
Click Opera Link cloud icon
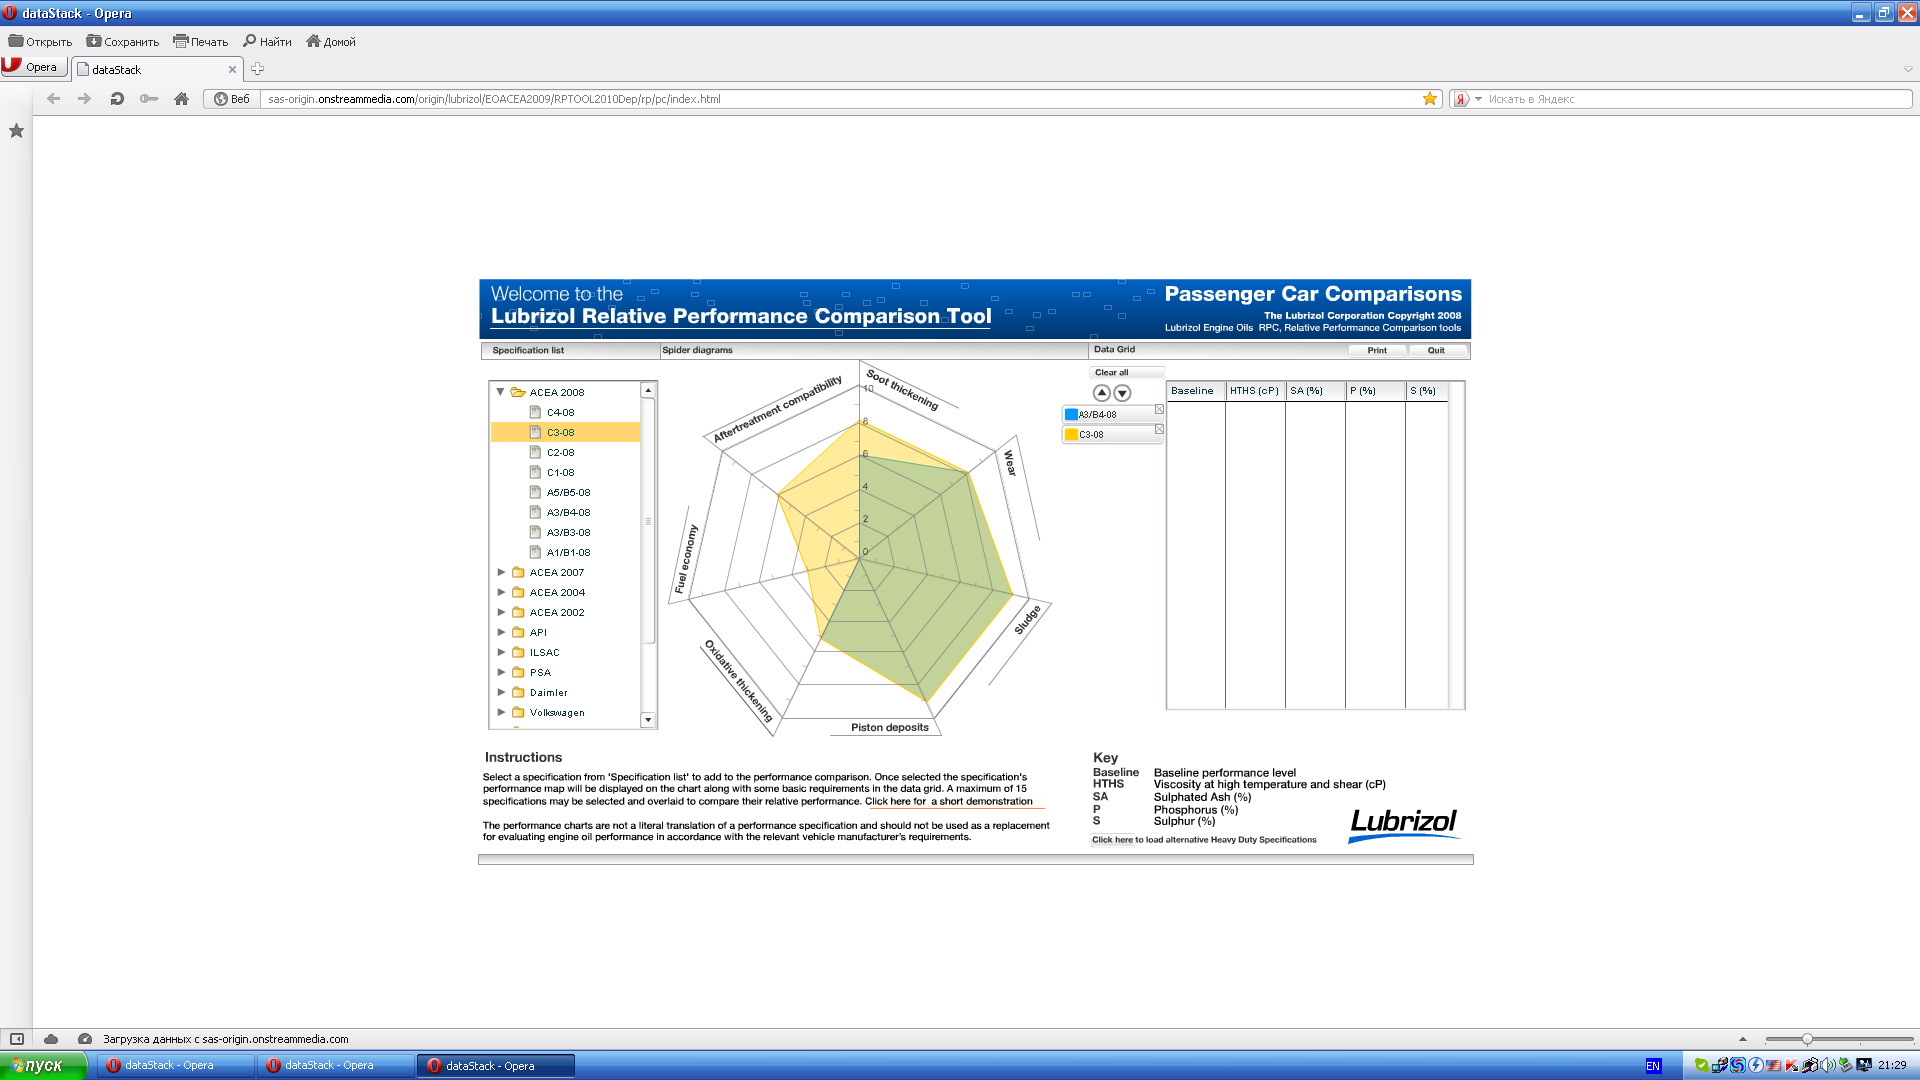point(51,1039)
